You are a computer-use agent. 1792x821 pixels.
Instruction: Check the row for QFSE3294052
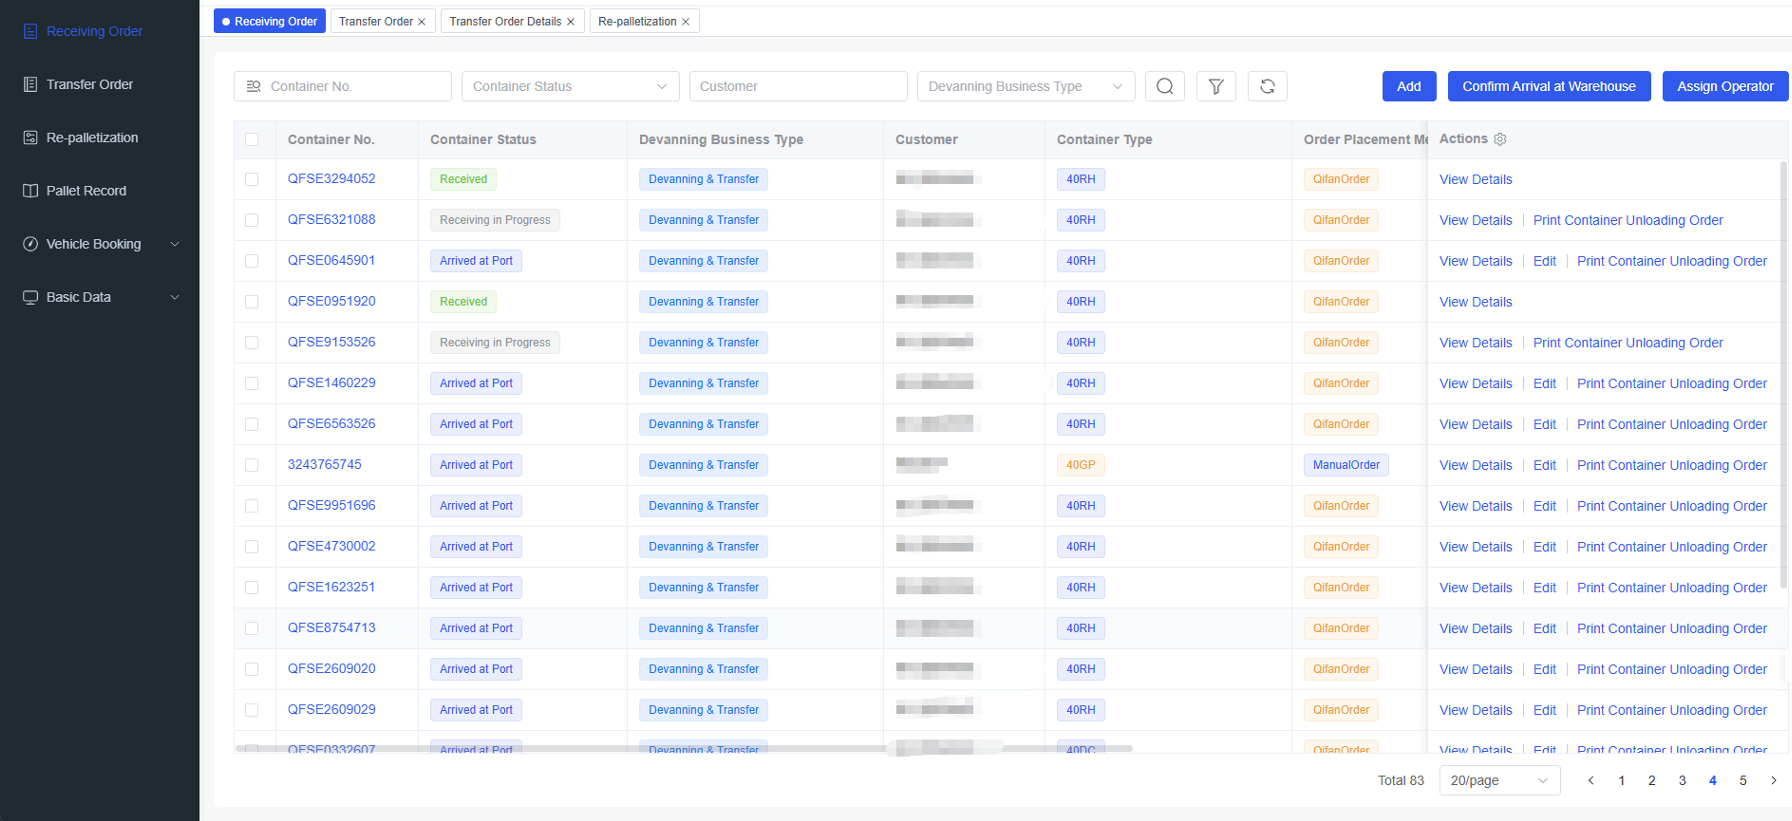252,179
